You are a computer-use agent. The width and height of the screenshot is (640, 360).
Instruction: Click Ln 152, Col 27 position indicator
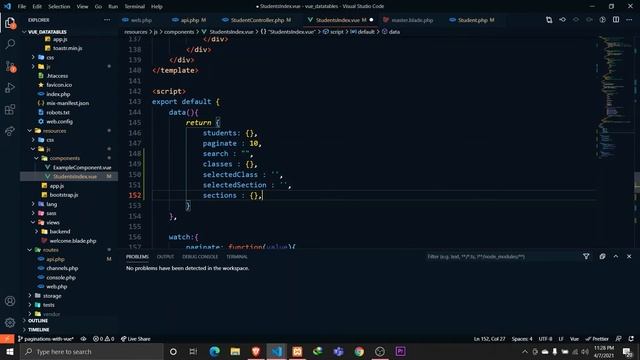click(x=489, y=339)
